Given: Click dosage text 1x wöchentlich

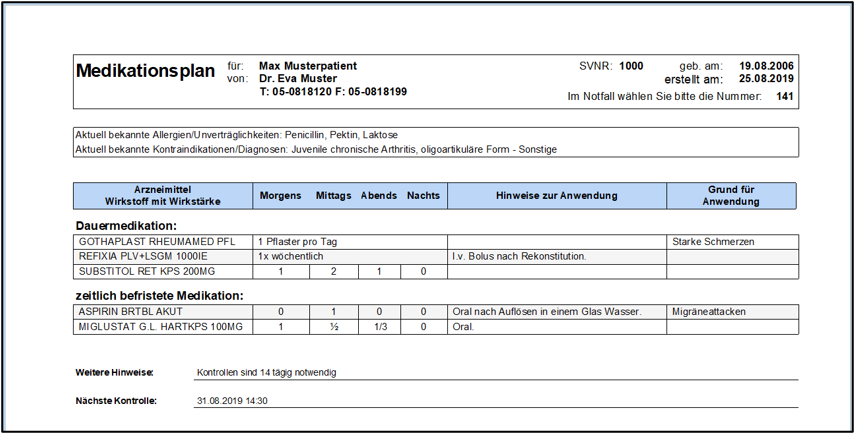Looking at the screenshot, I should (291, 257).
